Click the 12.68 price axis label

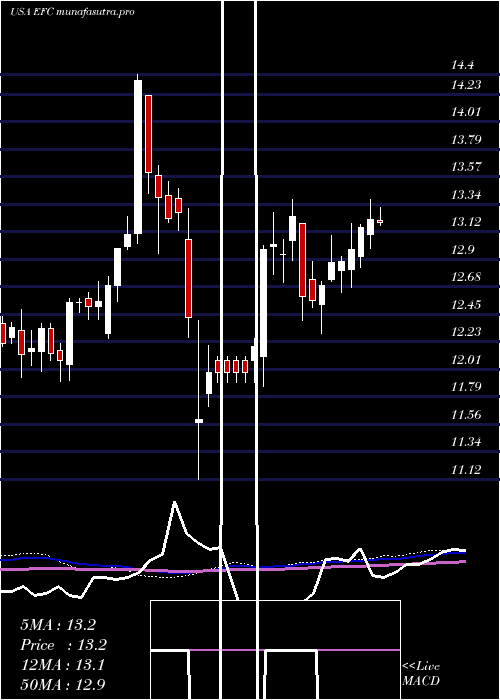coord(466,277)
